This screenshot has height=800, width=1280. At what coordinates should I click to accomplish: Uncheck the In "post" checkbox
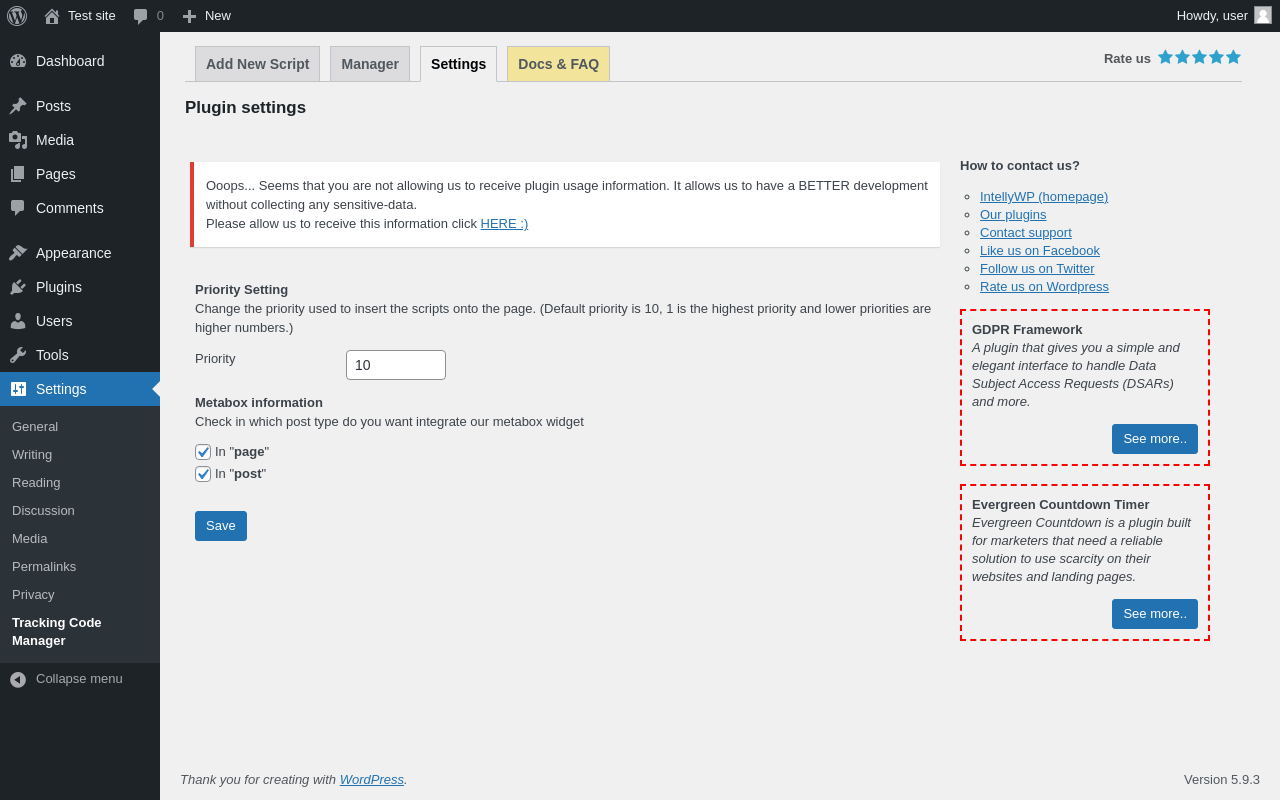(203, 474)
